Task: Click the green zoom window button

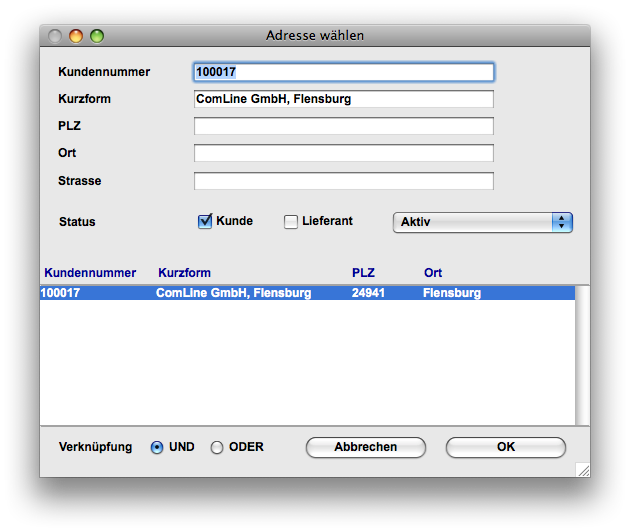Action: pos(97,36)
